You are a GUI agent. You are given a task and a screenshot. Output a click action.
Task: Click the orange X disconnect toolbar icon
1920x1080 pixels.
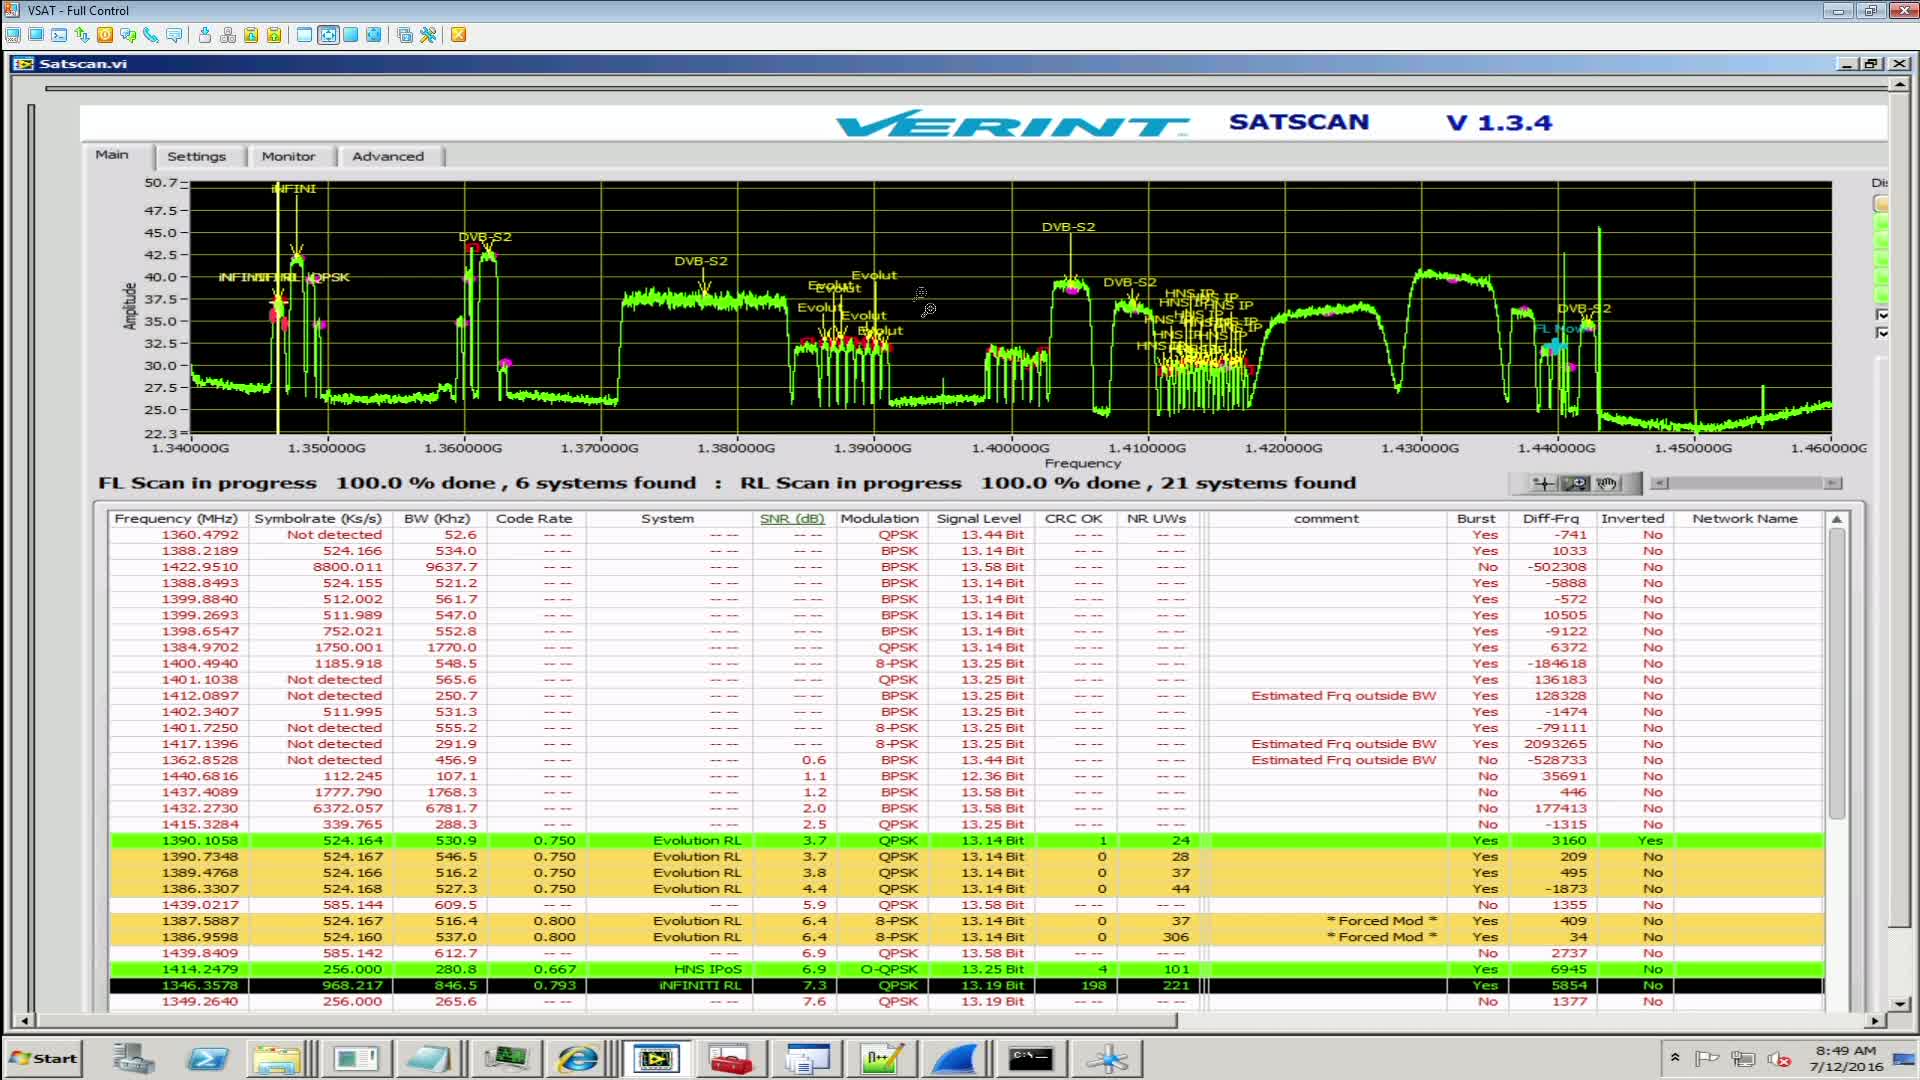458,35
